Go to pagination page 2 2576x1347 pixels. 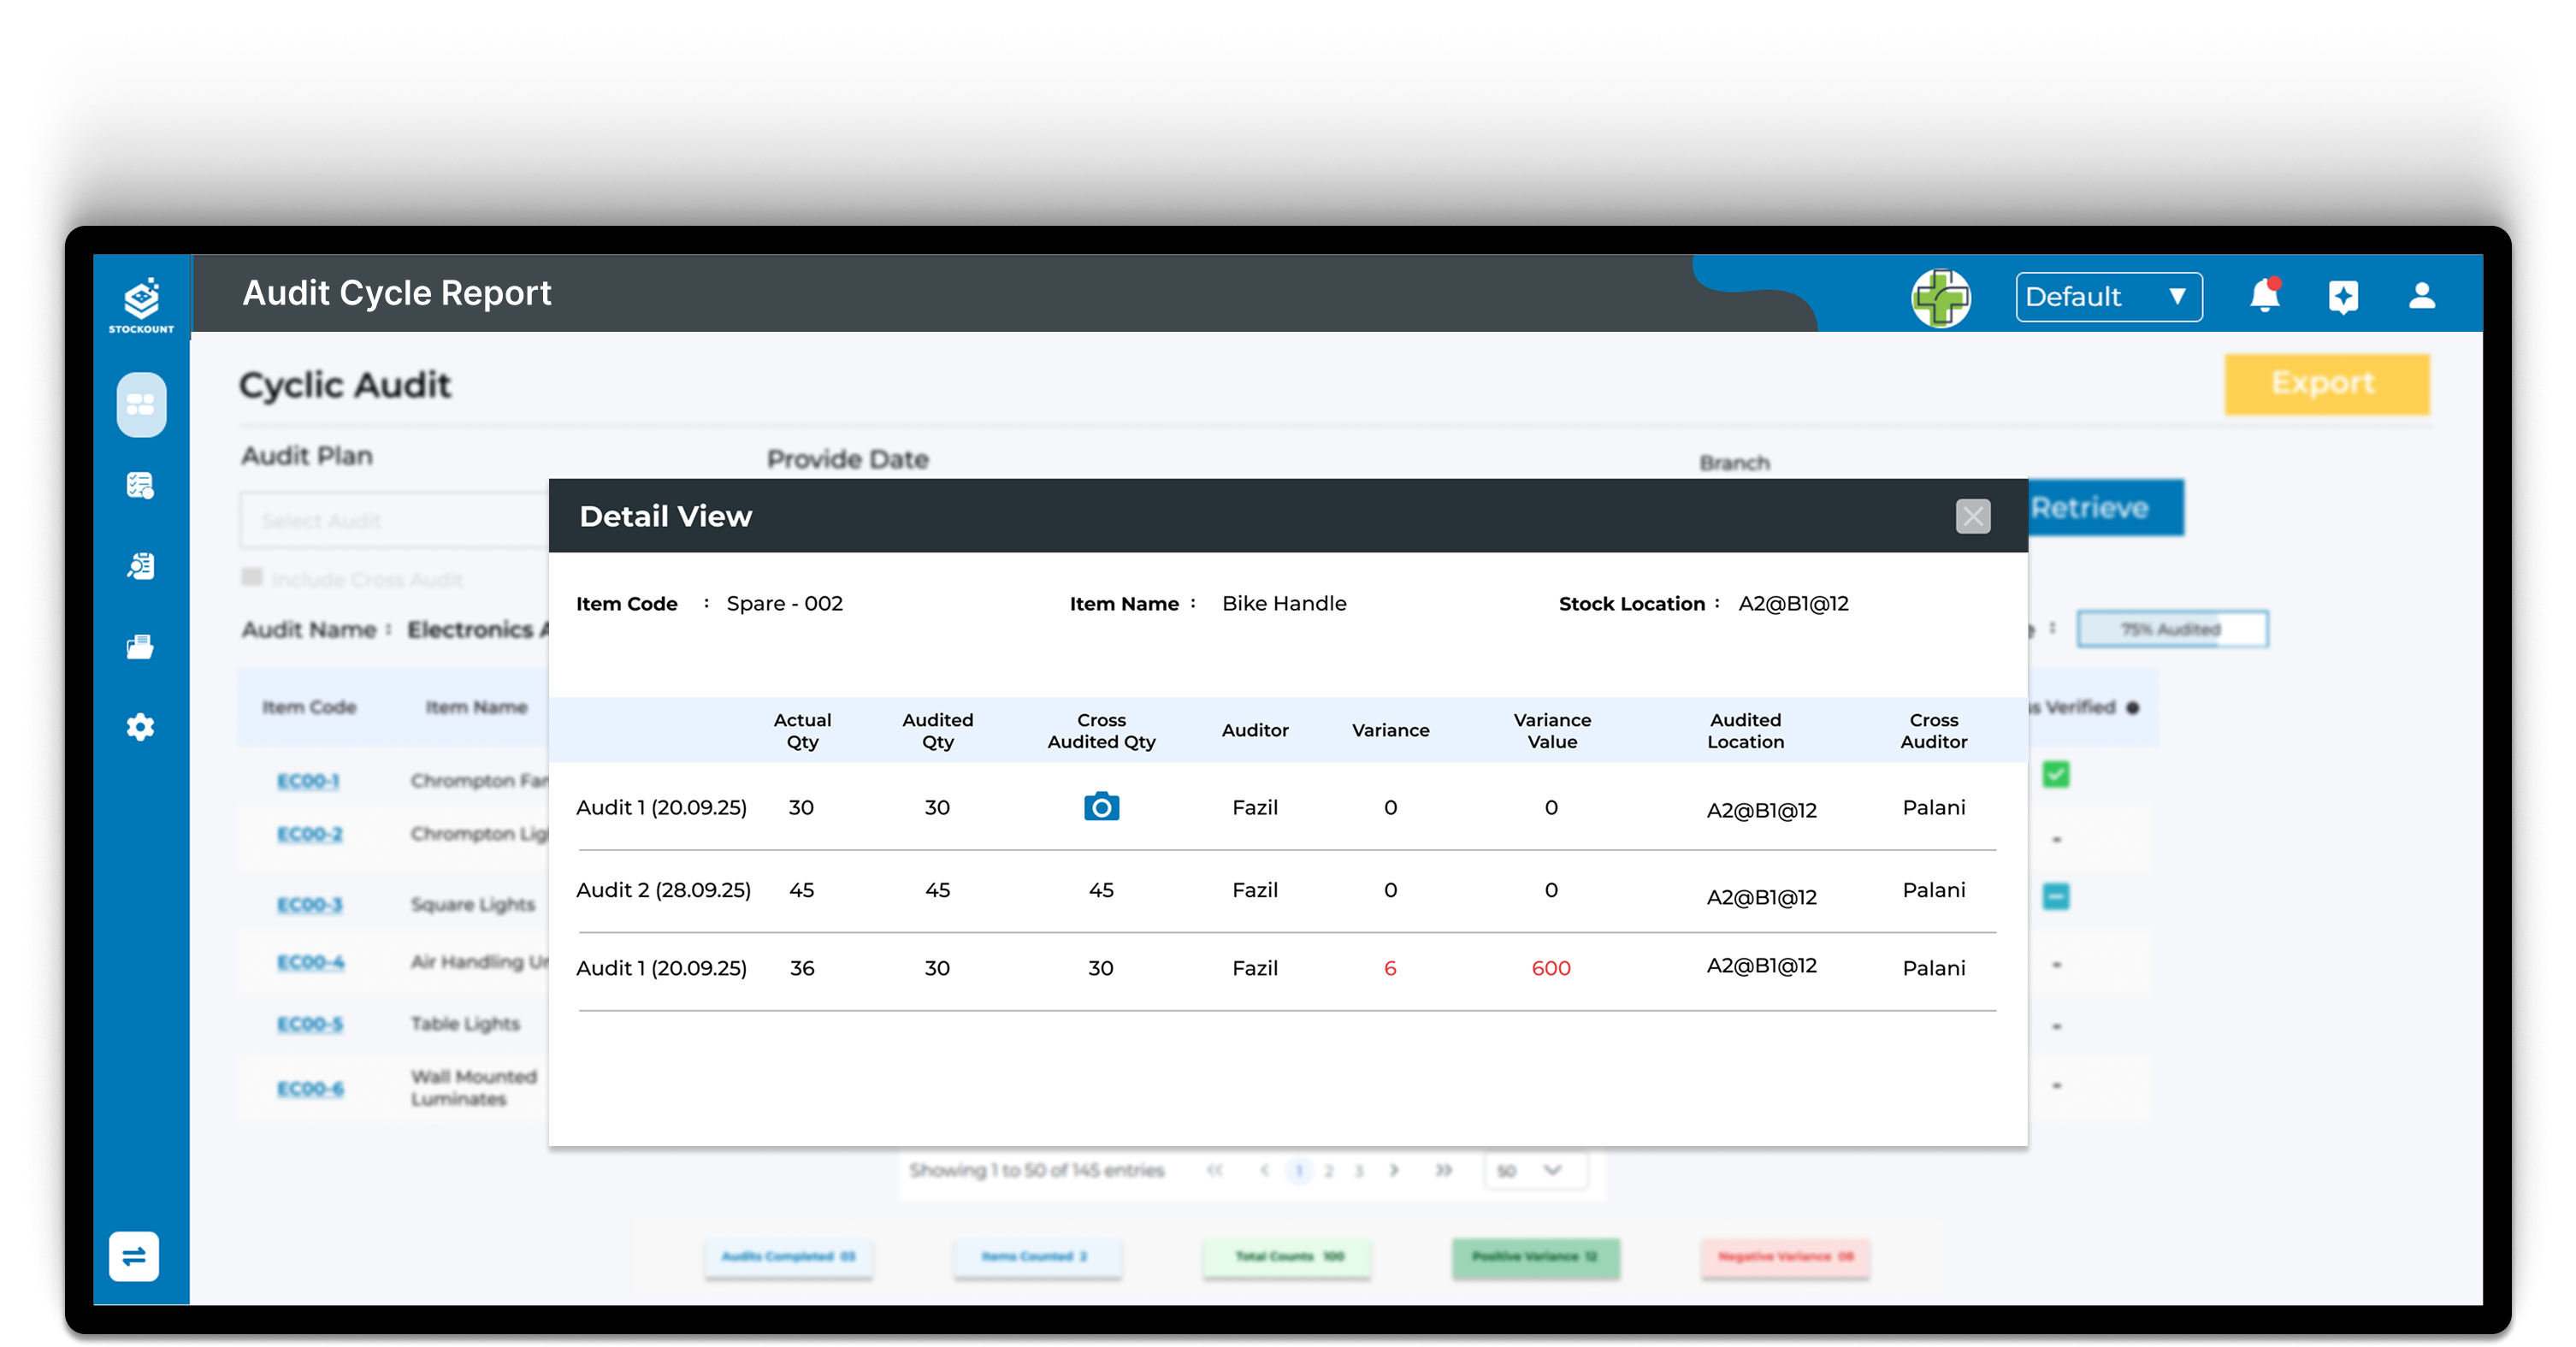(1329, 1171)
